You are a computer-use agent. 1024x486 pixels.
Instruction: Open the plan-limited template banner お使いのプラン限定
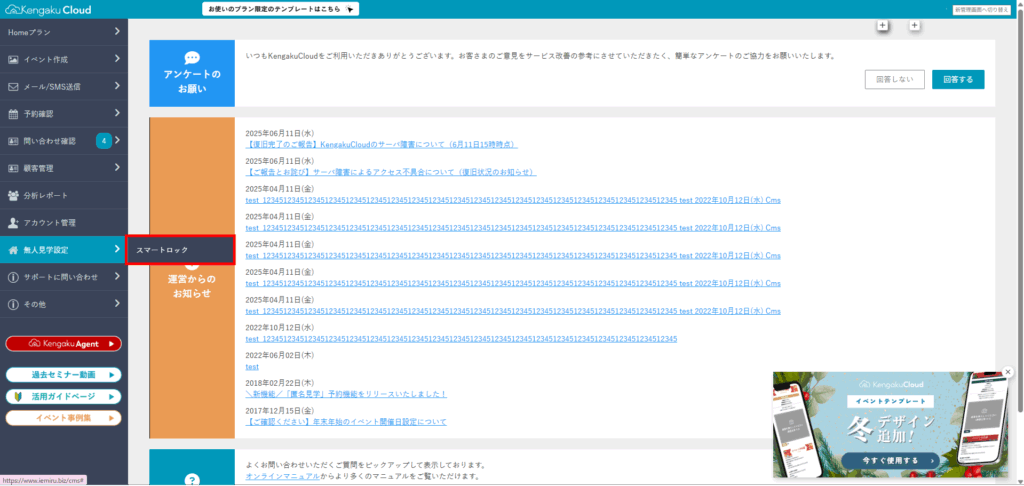point(281,9)
